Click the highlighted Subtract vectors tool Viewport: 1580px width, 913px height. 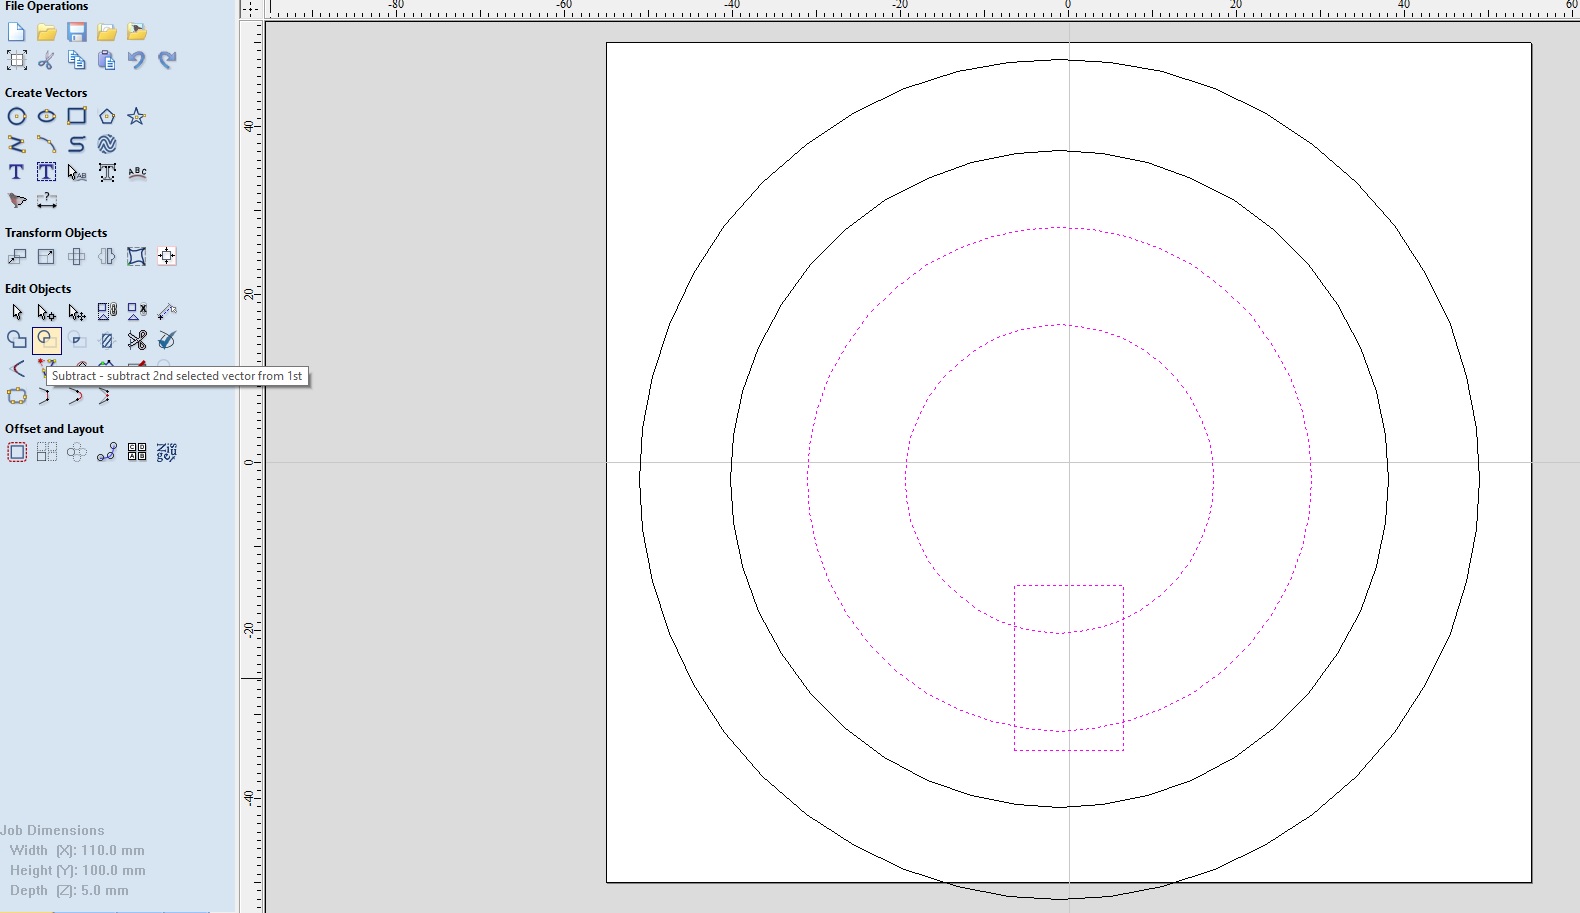tap(46, 340)
